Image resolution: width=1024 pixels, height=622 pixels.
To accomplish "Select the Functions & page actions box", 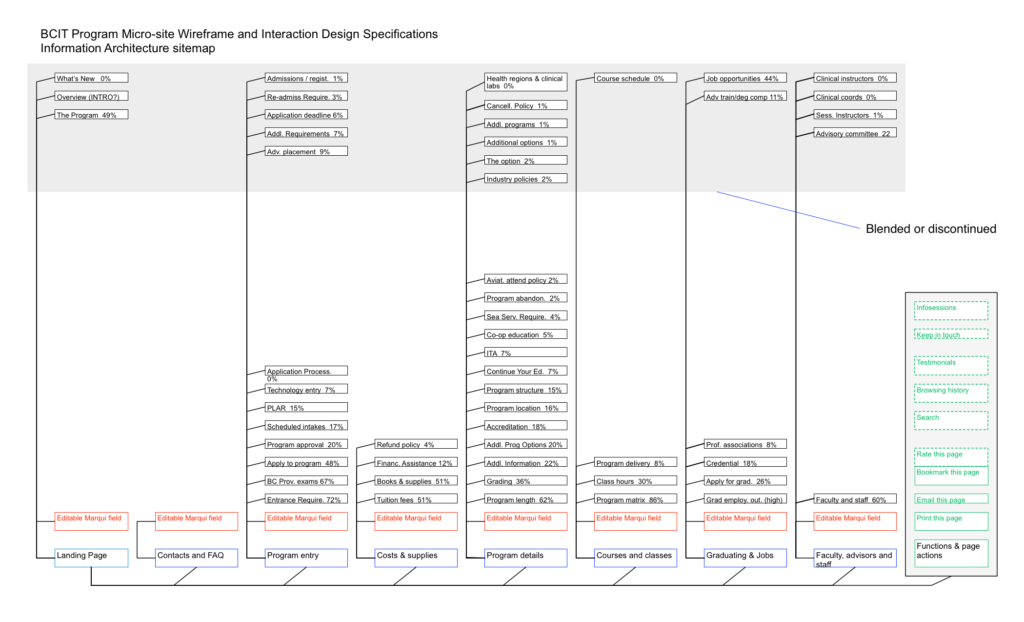I will [949, 549].
